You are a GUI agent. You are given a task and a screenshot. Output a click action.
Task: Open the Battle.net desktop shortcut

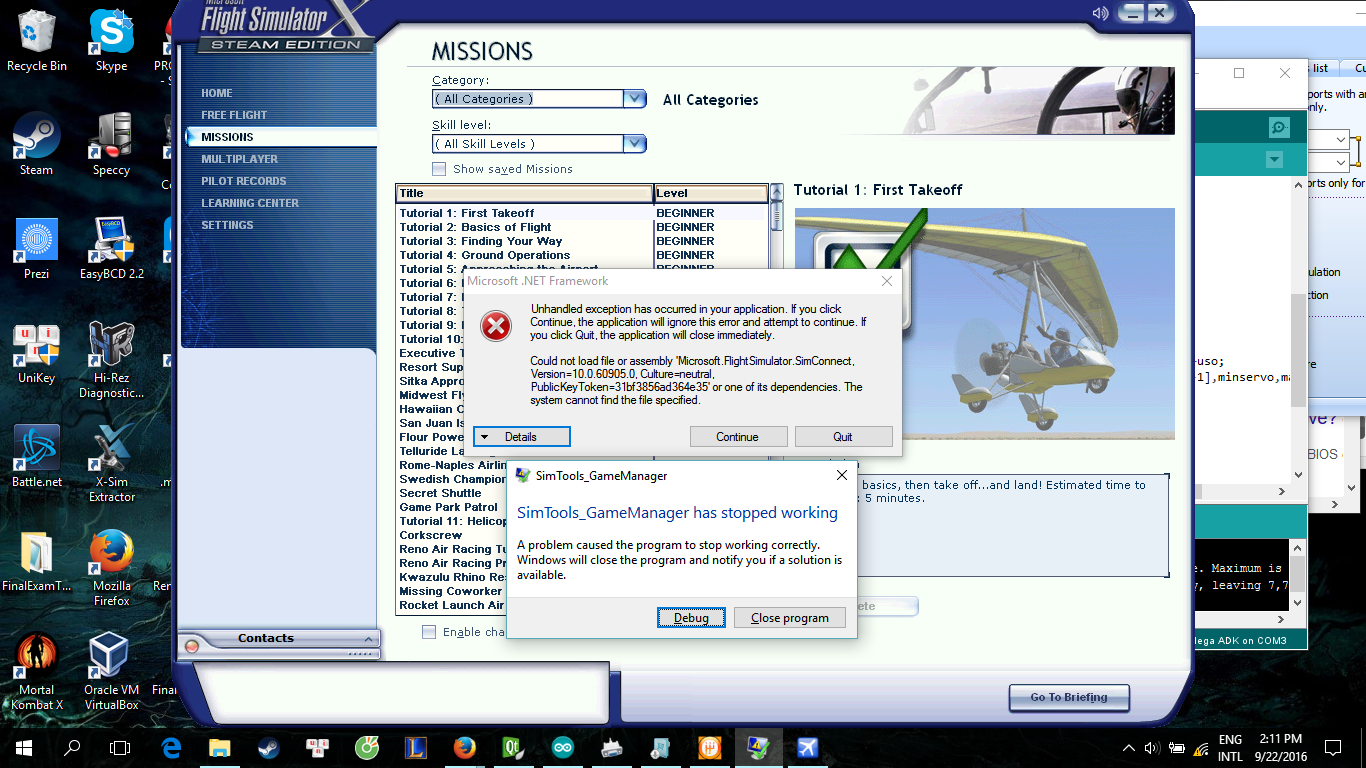(x=37, y=457)
